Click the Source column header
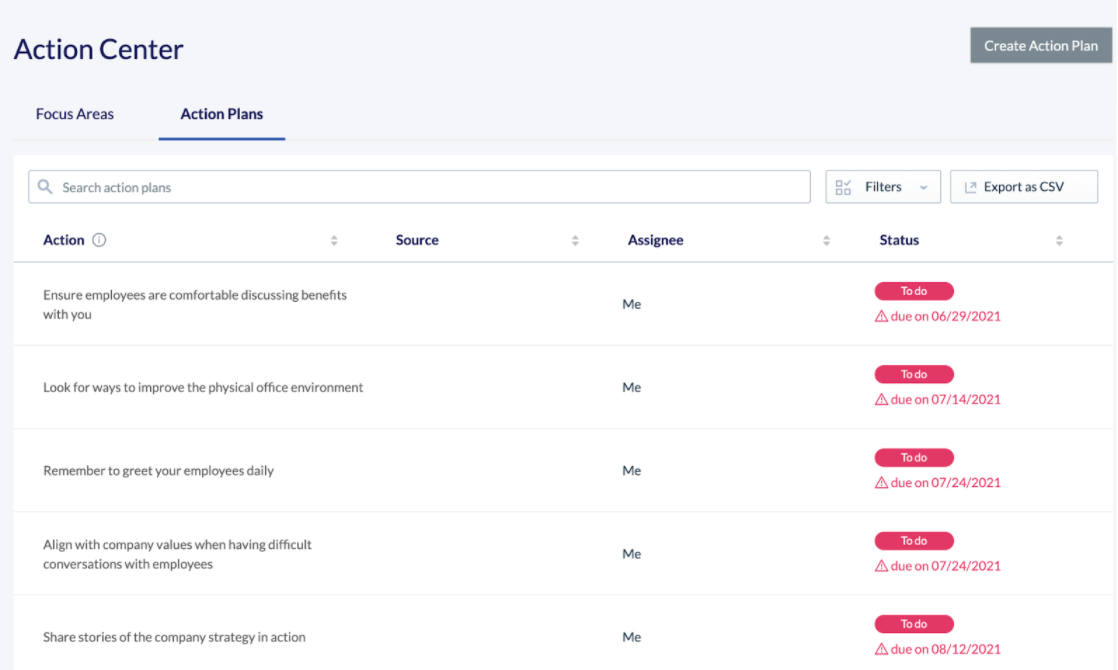 tap(417, 240)
